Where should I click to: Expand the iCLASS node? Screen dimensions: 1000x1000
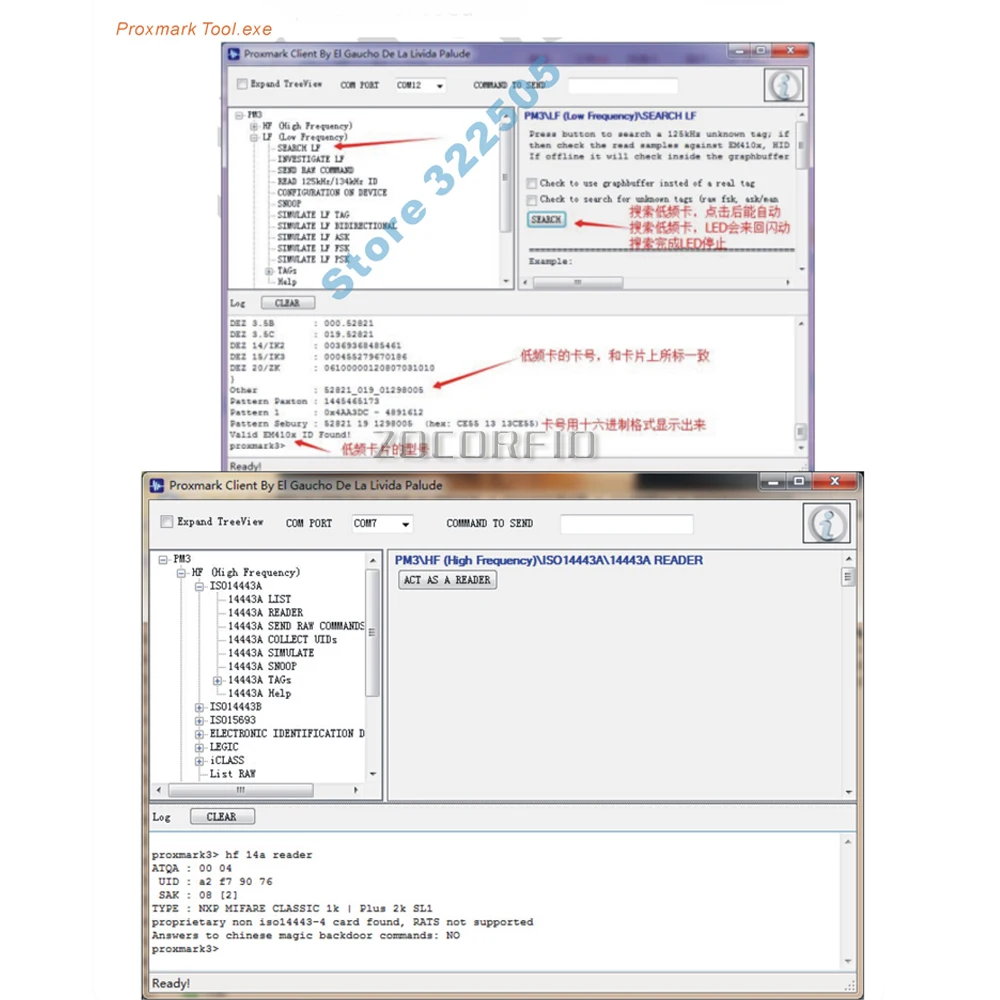click(x=200, y=761)
